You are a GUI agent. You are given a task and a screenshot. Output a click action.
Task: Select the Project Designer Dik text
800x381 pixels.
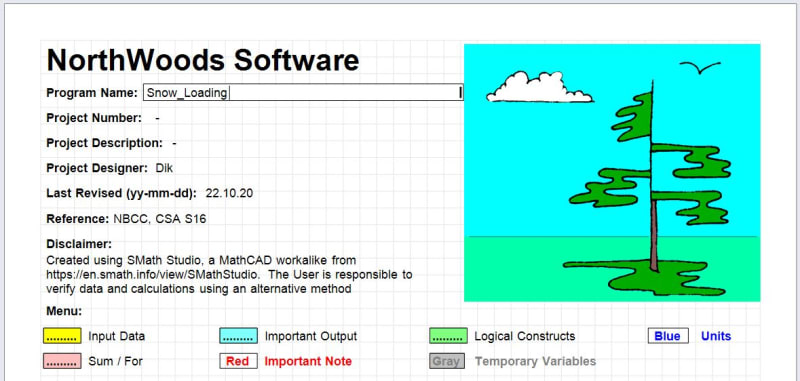tap(110, 168)
